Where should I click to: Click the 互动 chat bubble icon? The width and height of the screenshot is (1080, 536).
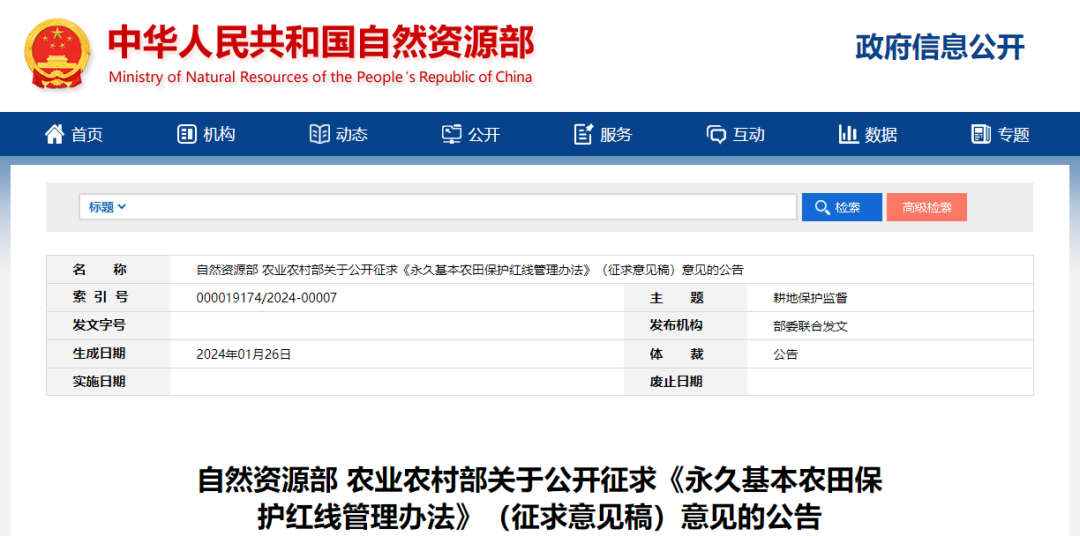[x=716, y=134]
